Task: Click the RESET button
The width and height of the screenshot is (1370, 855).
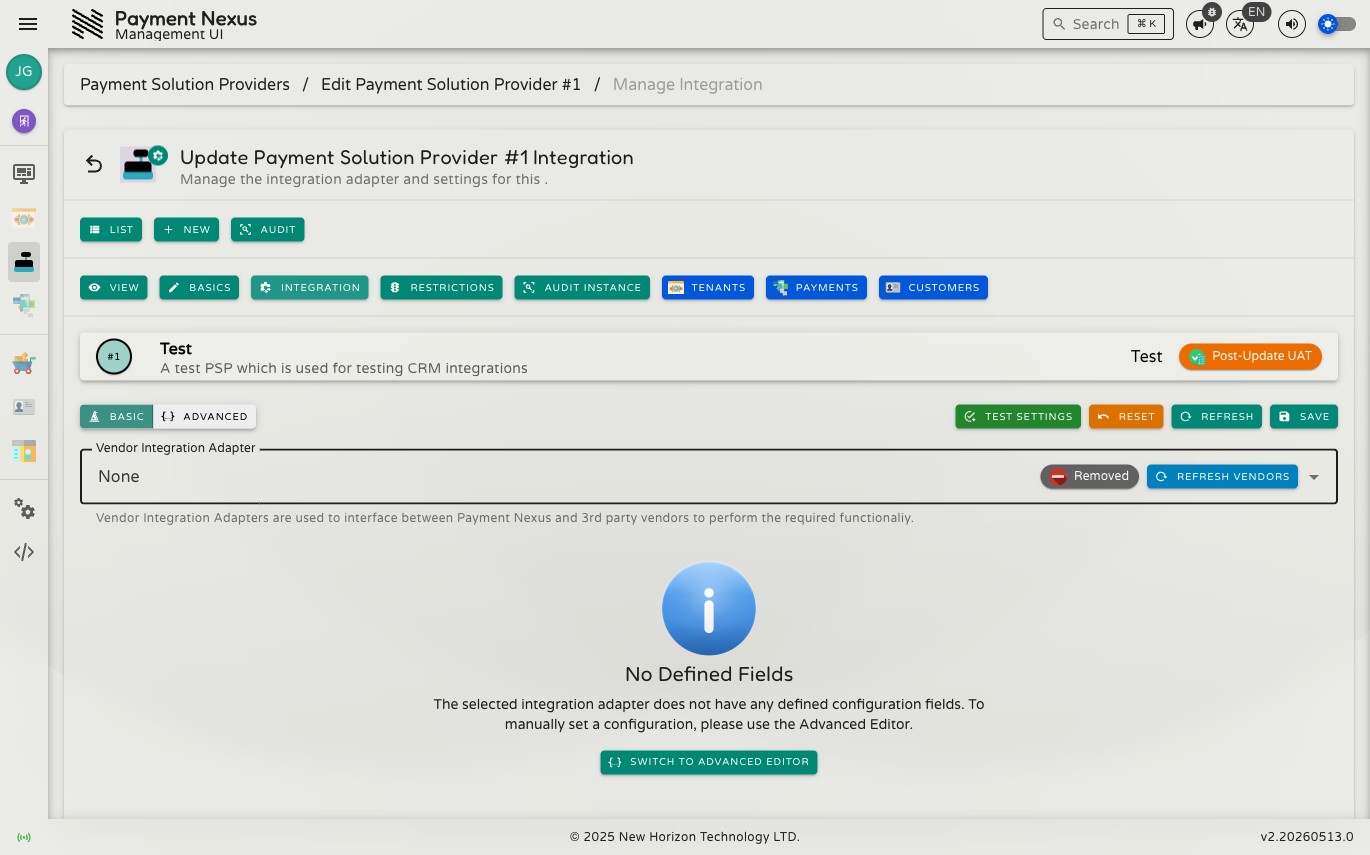Action: (x=1126, y=417)
